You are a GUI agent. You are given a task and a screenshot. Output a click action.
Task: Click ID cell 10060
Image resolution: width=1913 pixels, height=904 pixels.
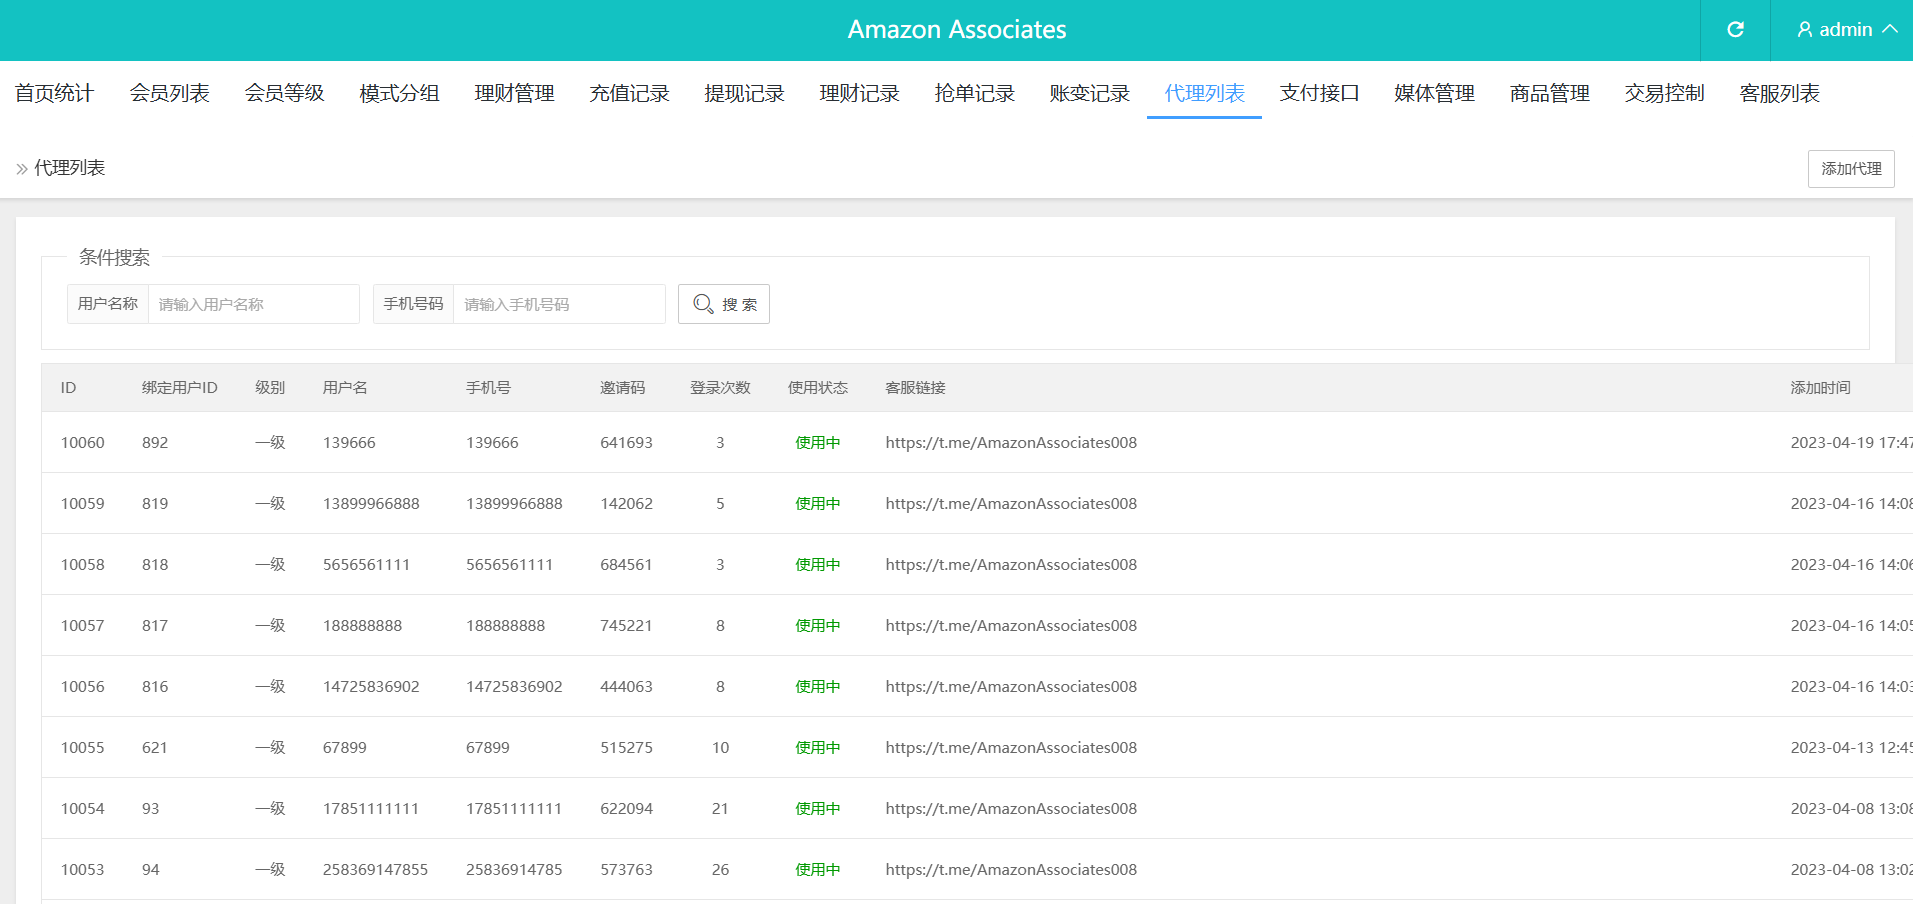82,442
